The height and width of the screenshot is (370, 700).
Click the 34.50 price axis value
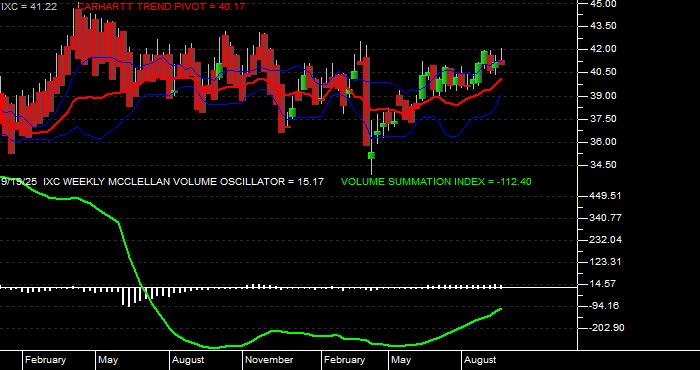603,165
